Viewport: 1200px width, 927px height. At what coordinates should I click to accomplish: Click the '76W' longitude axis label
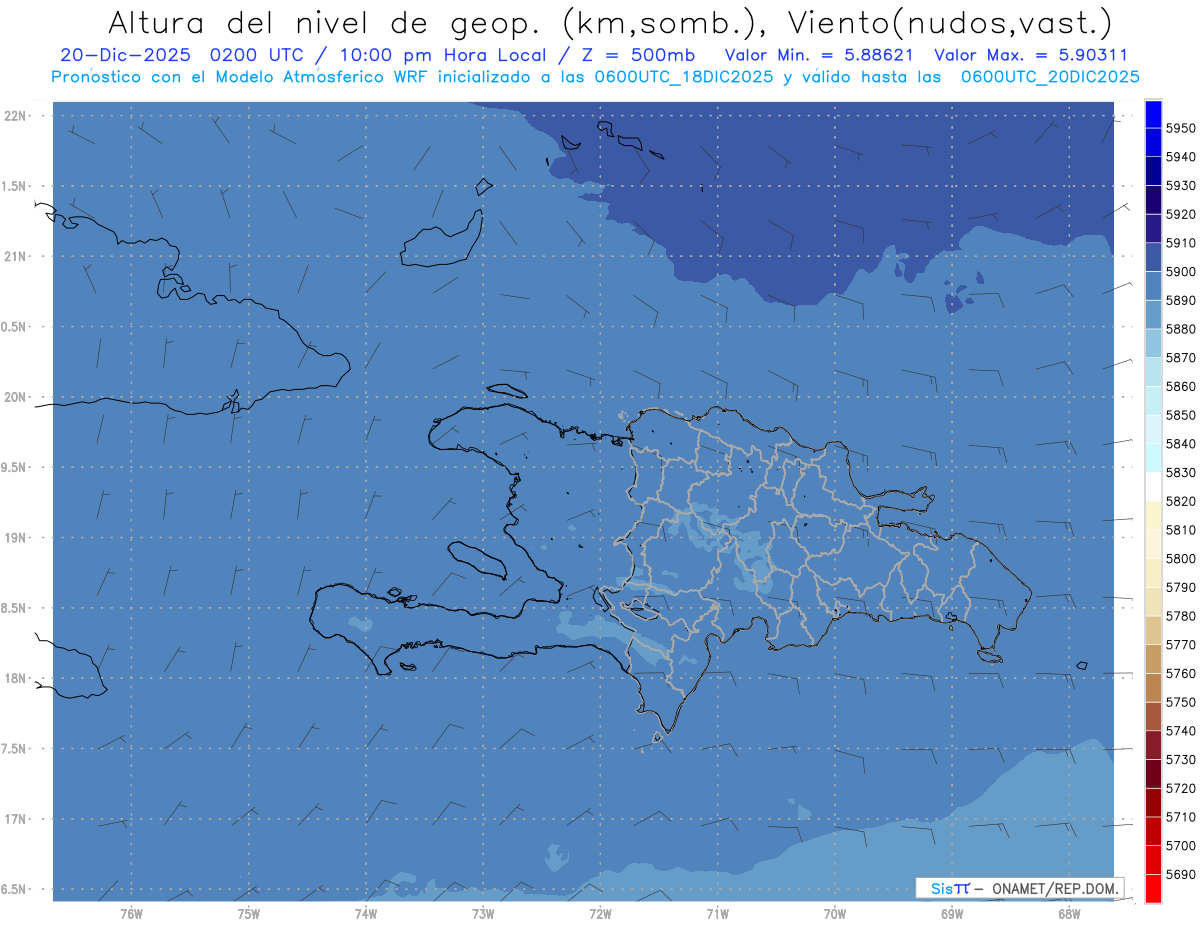pyautogui.click(x=131, y=914)
